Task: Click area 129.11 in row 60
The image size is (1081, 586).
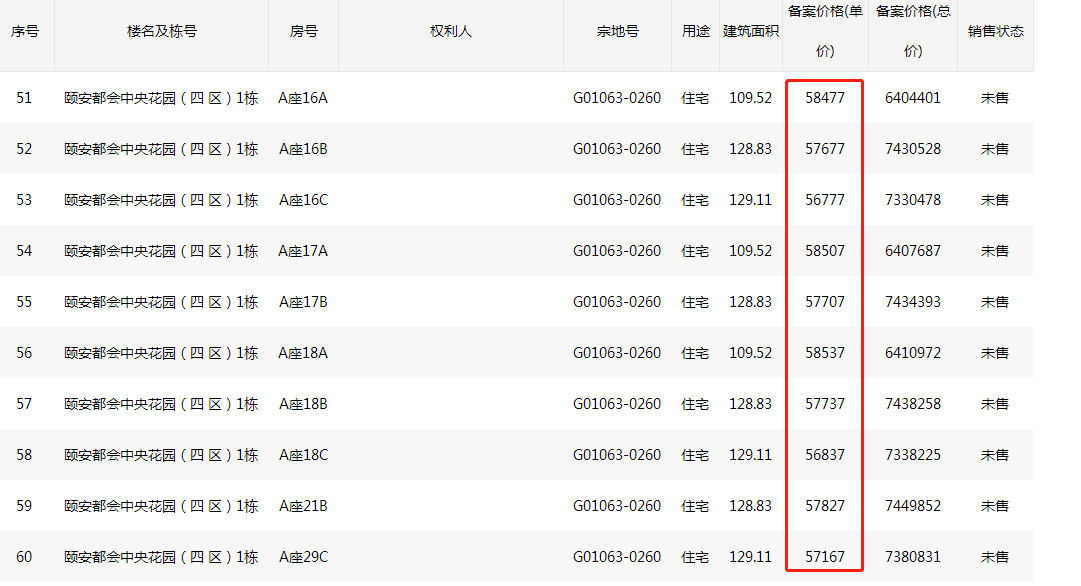Action: point(751,557)
